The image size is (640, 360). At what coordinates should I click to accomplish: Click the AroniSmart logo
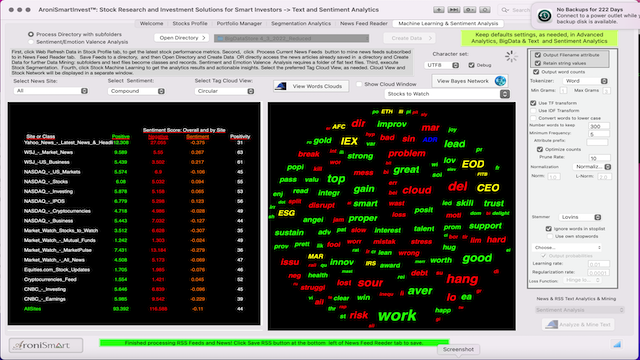pos(46,345)
